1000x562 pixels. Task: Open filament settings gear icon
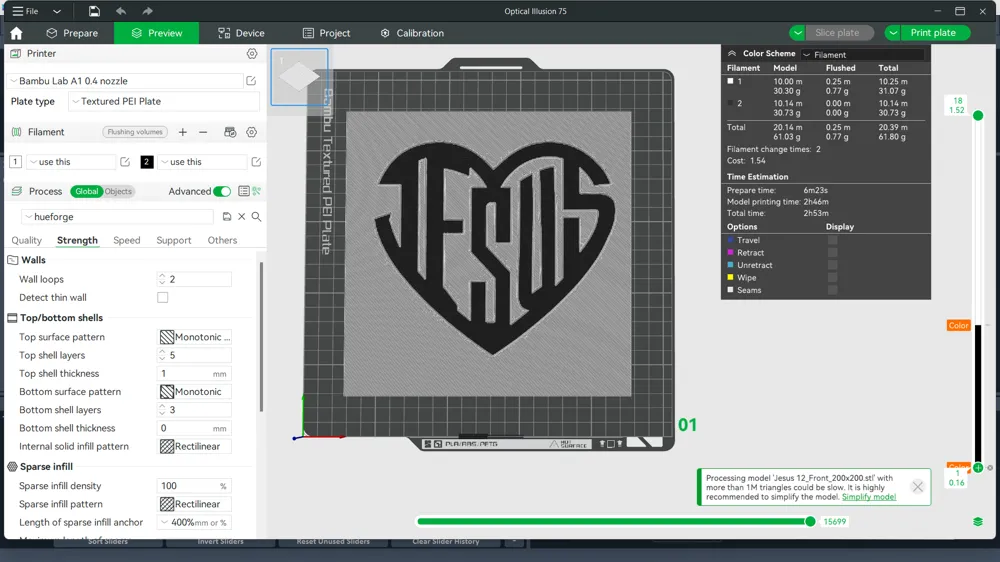tap(252, 132)
